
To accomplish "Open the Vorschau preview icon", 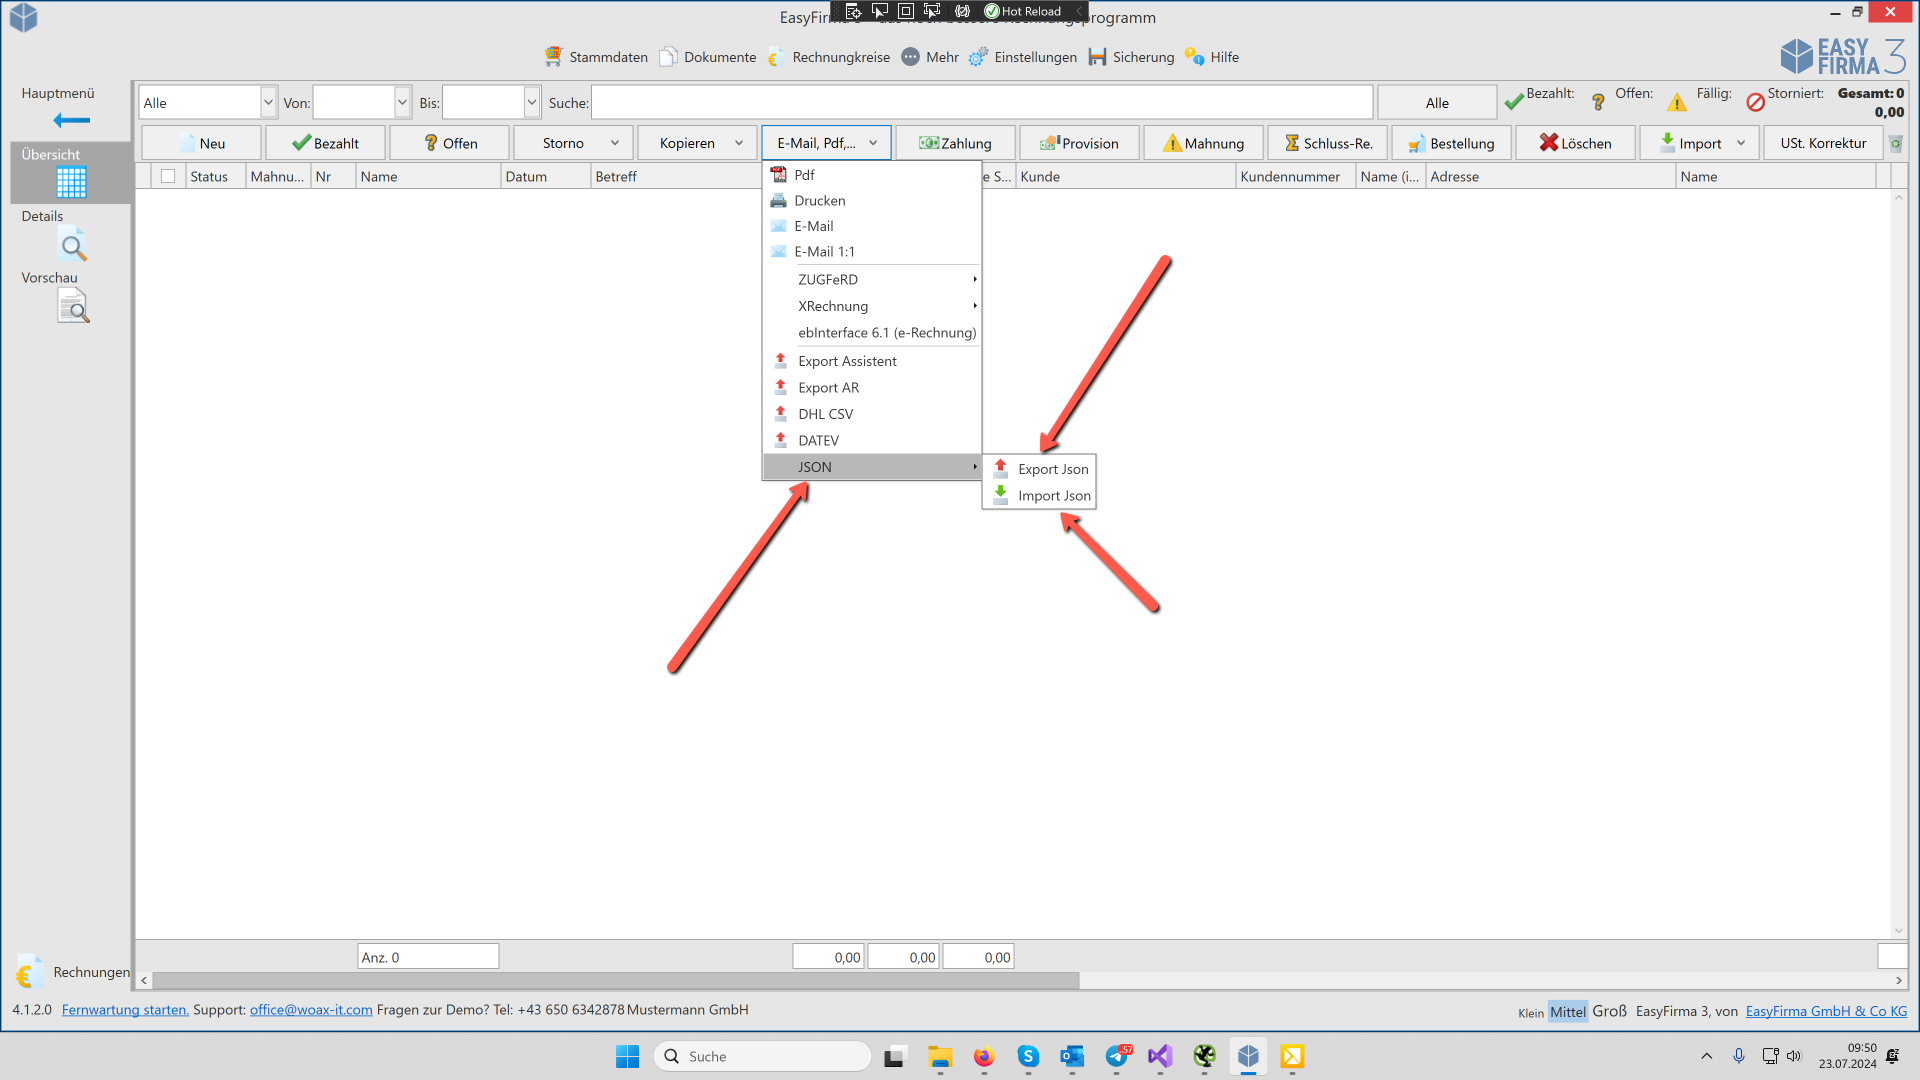I will pos(73,306).
